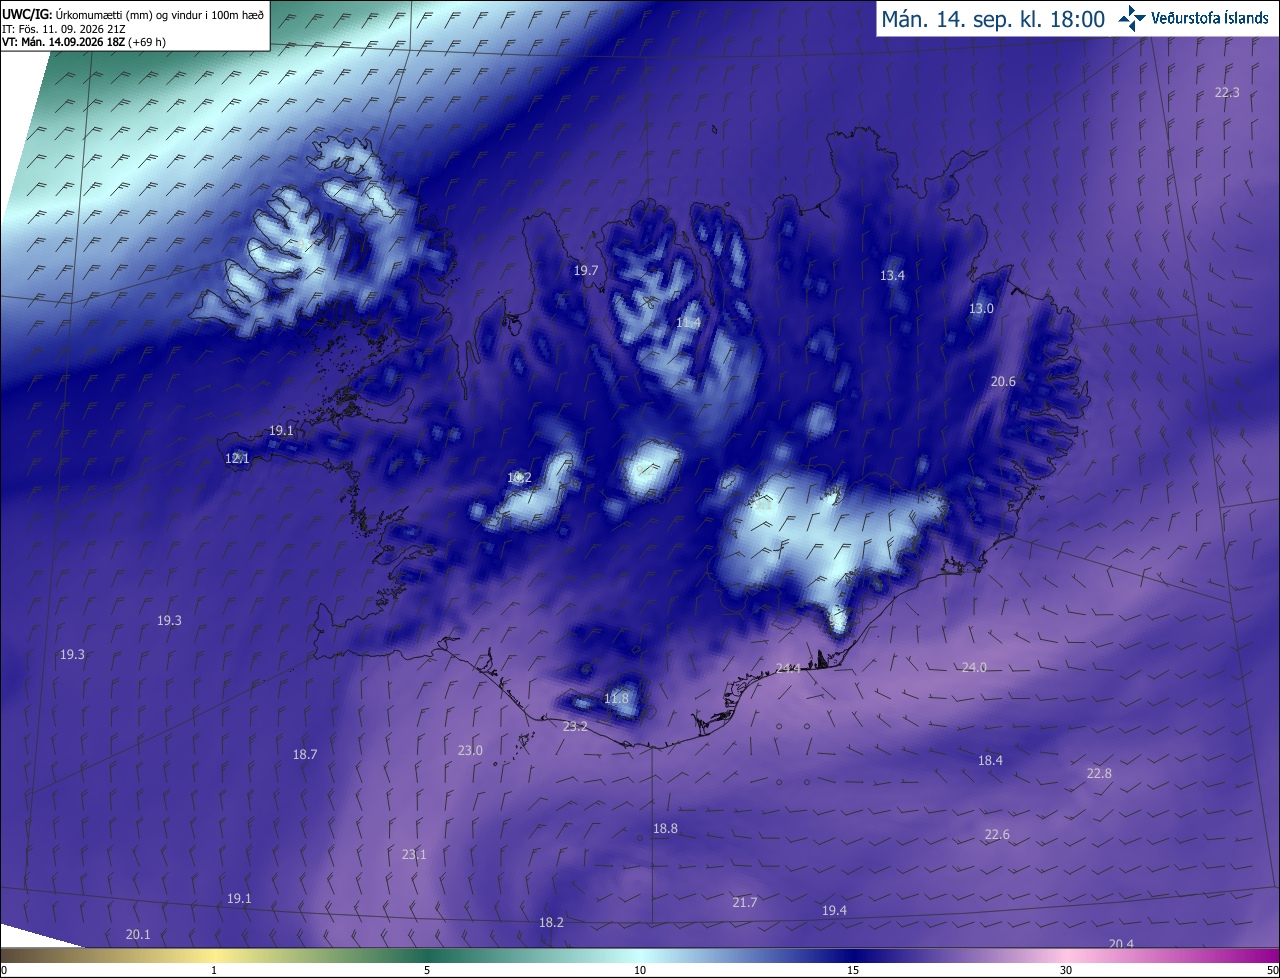Click the 22.8 value in the southeast ocean

pos(1099,773)
